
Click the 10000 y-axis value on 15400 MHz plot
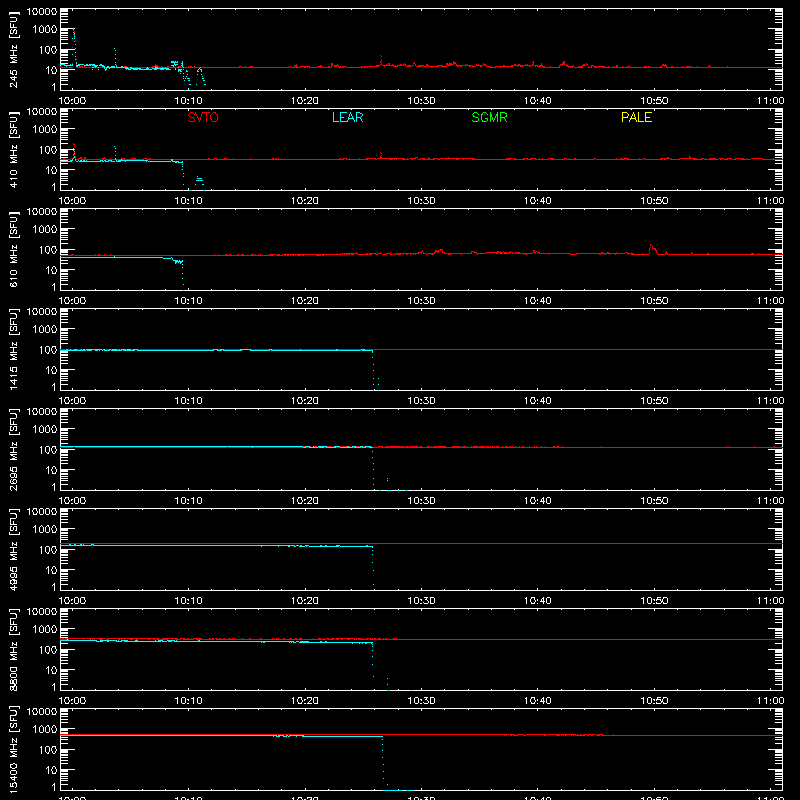click(42, 712)
